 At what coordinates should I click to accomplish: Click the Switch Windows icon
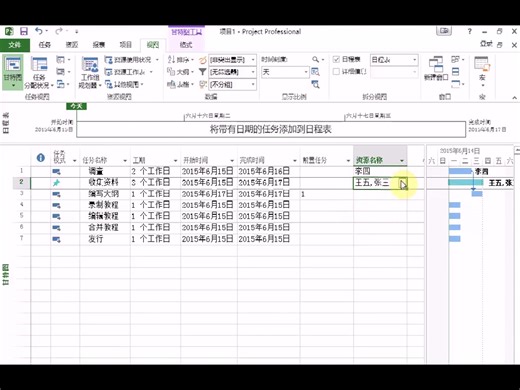pos(455,60)
